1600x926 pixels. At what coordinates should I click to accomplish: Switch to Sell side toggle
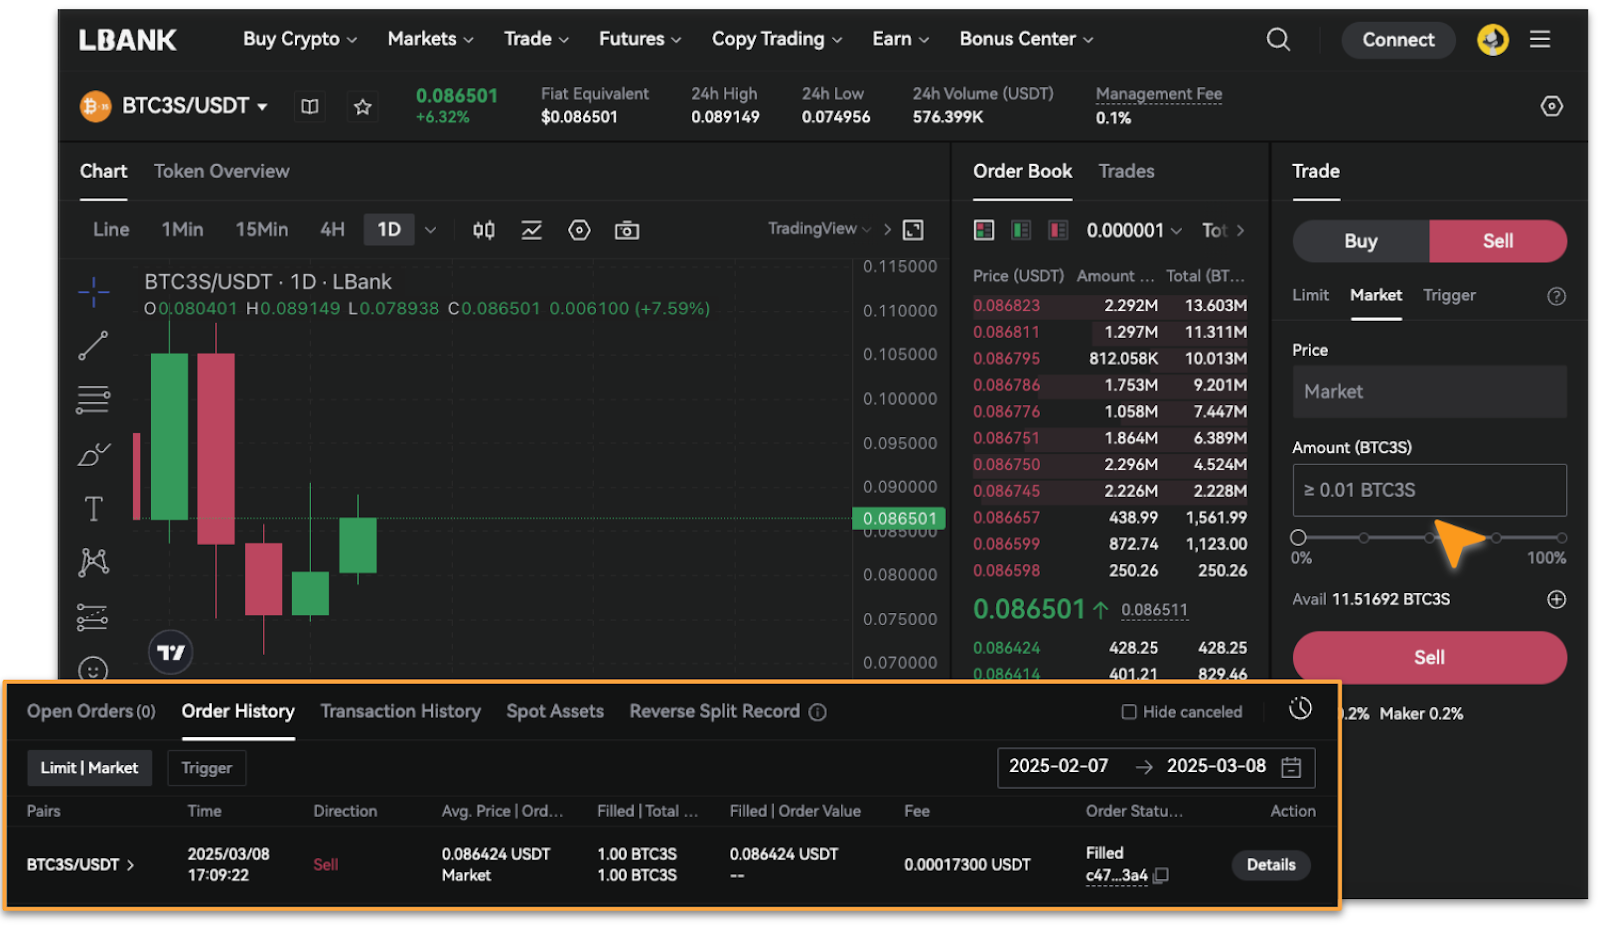click(1498, 241)
